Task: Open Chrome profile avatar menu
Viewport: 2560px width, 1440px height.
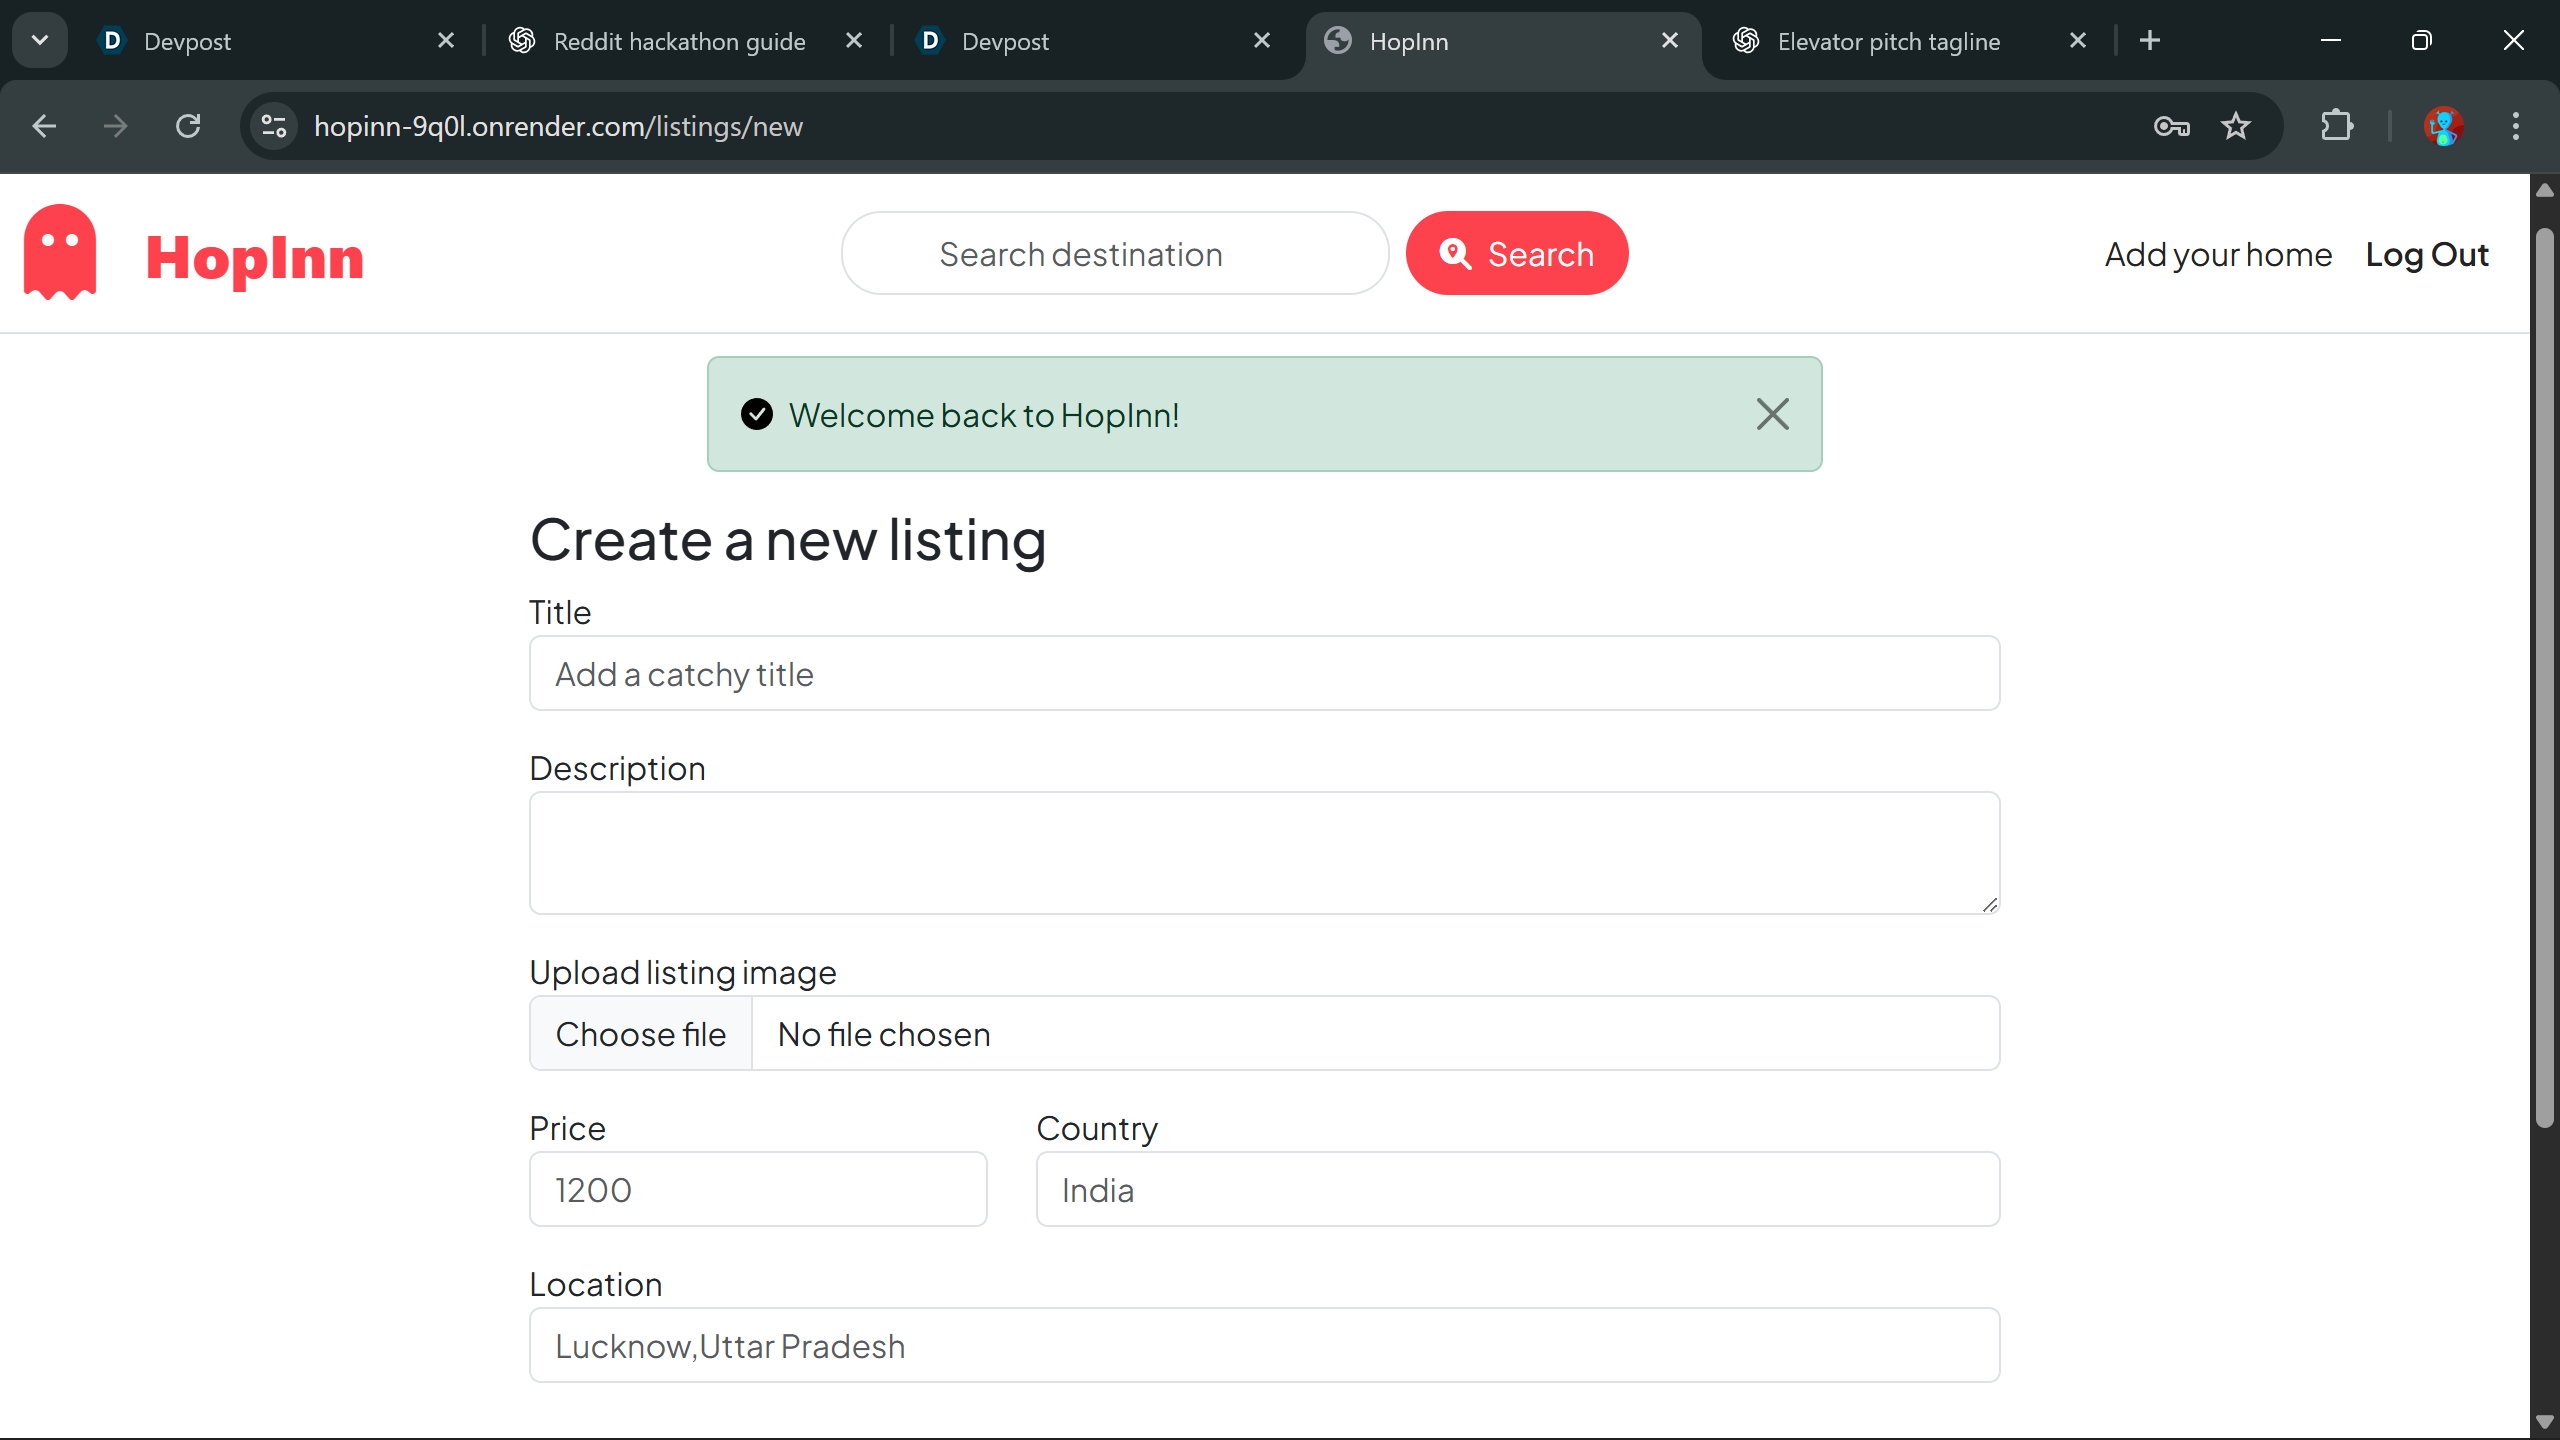Action: [x=2443, y=126]
